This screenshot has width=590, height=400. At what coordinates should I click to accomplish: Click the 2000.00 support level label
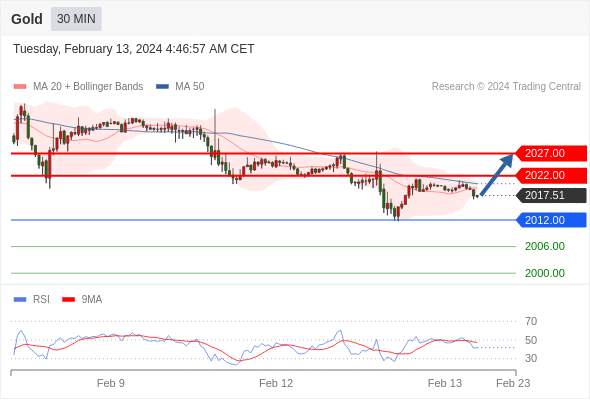(x=545, y=273)
